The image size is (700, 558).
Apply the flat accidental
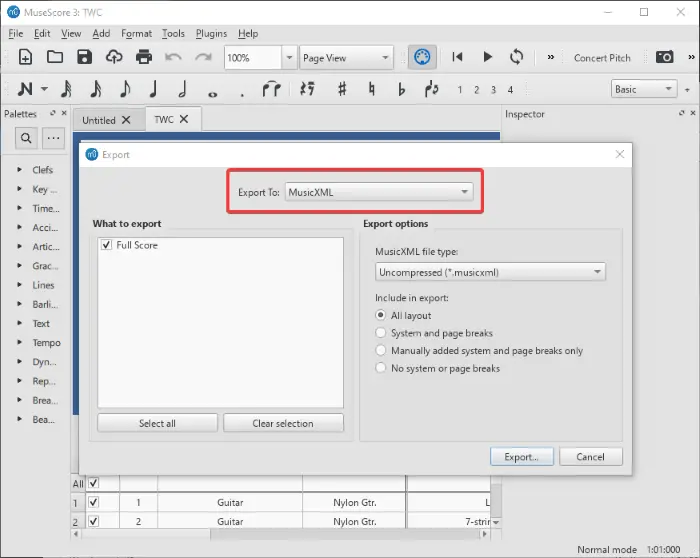tap(401, 89)
